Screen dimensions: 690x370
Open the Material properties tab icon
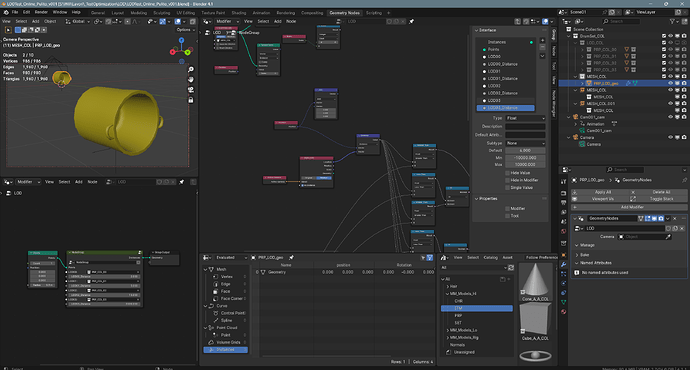564,311
